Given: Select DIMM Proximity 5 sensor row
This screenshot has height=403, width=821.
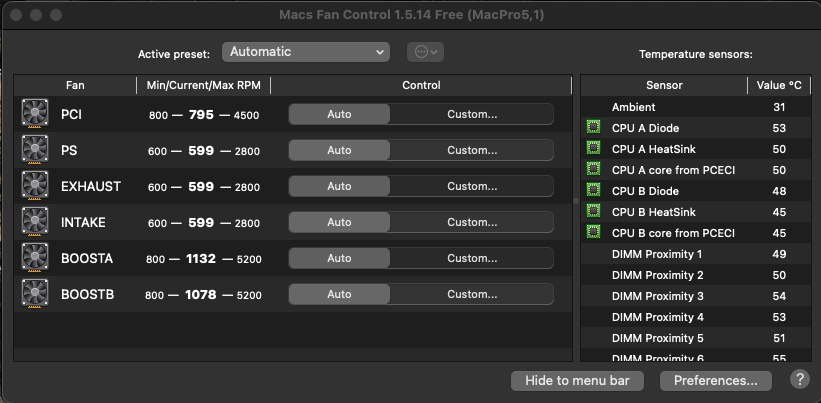Looking at the screenshot, I should (696, 338).
